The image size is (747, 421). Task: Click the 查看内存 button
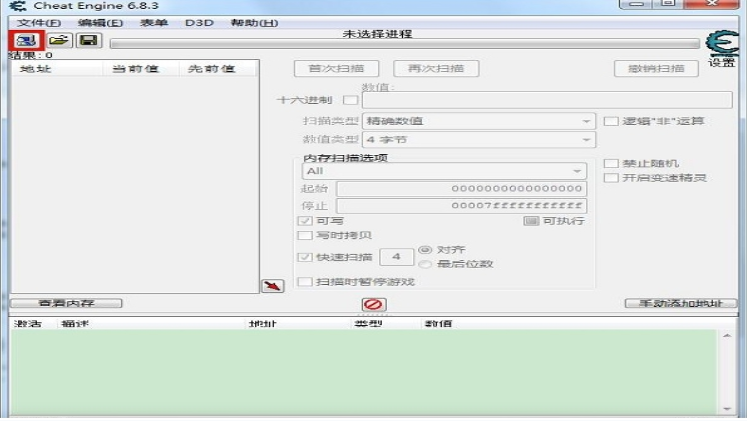pos(66,303)
